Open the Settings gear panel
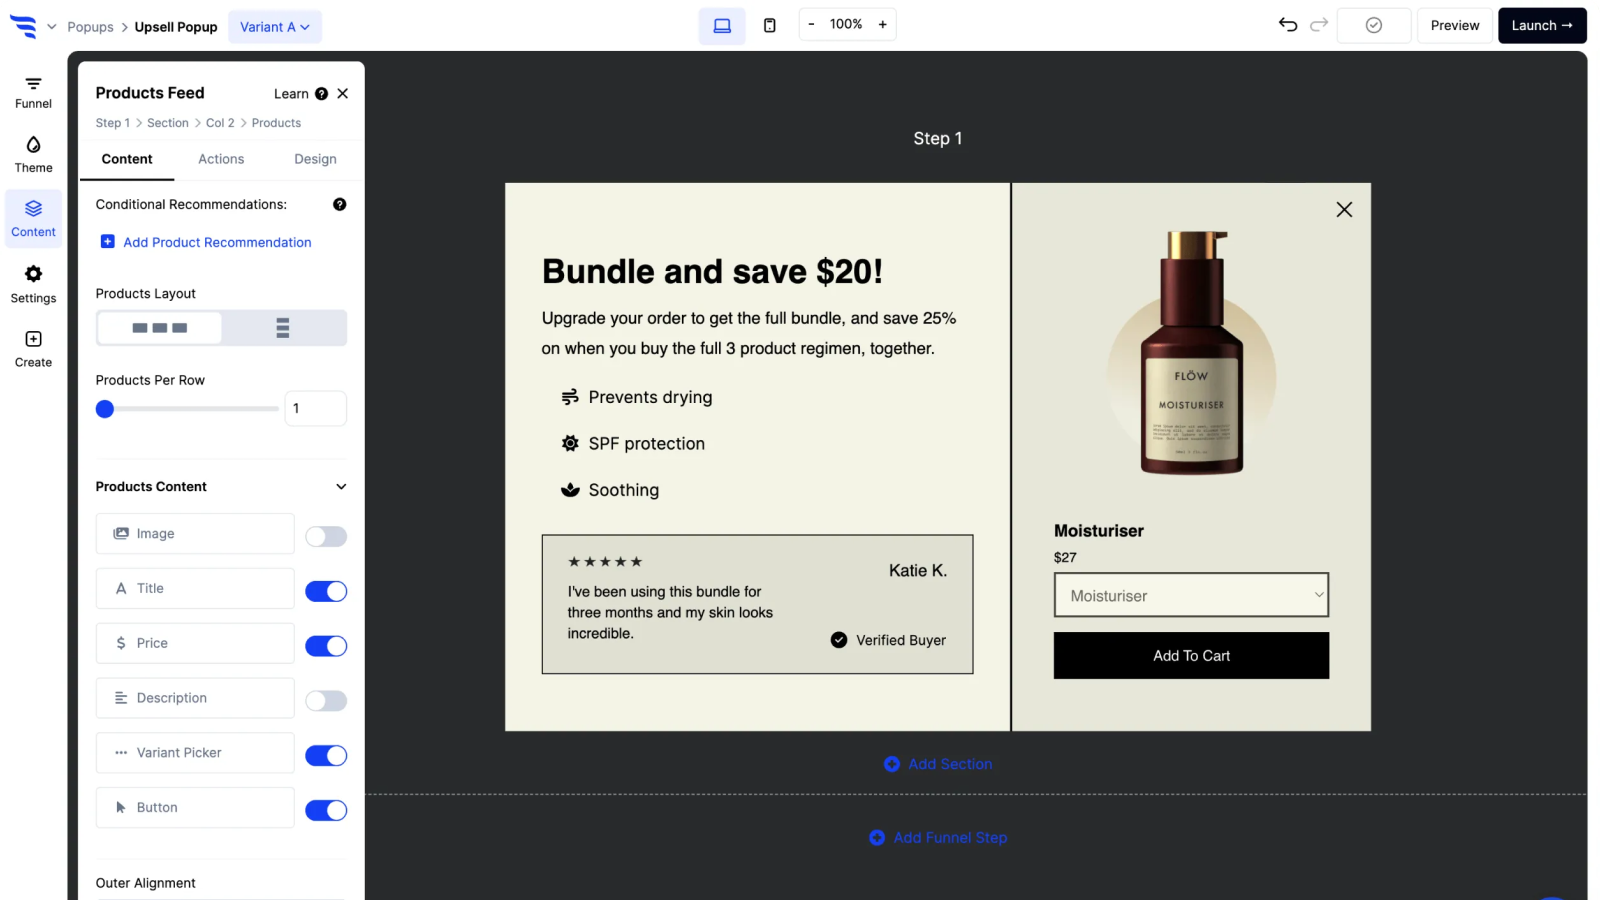 pyautogui.click(x=33, y=285)
